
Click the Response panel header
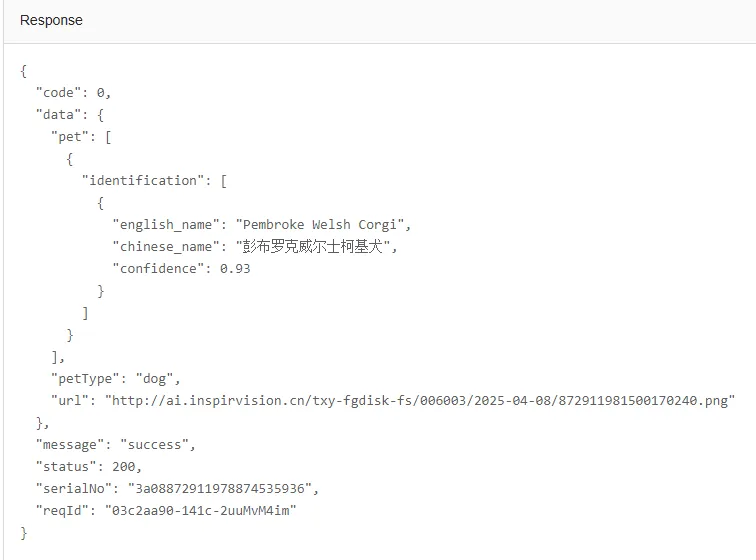tap(51, 20)
